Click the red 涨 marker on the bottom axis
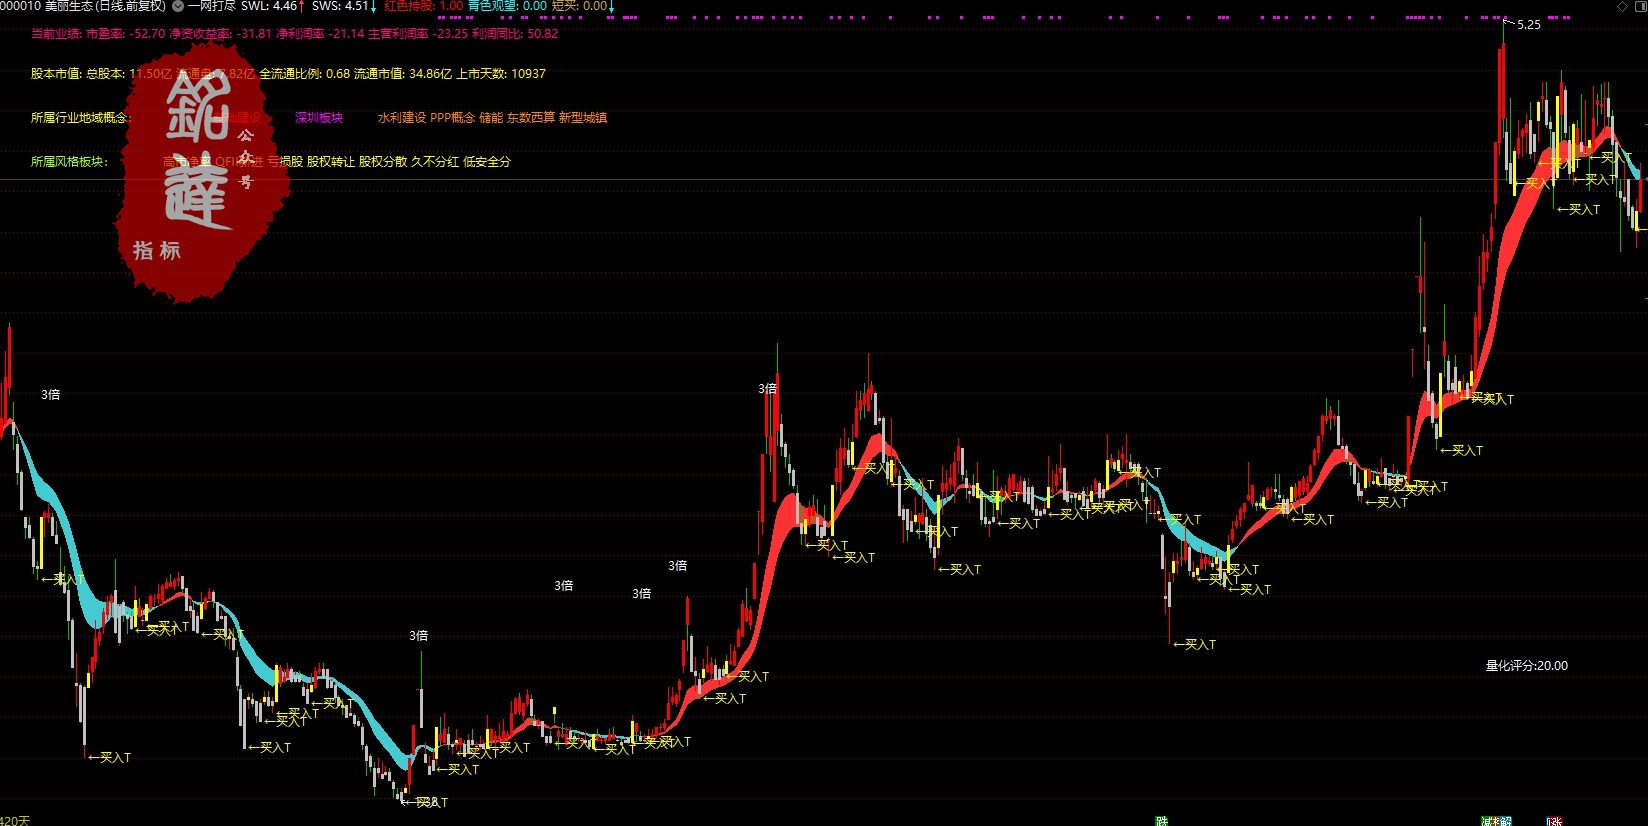 [1554, 821]
